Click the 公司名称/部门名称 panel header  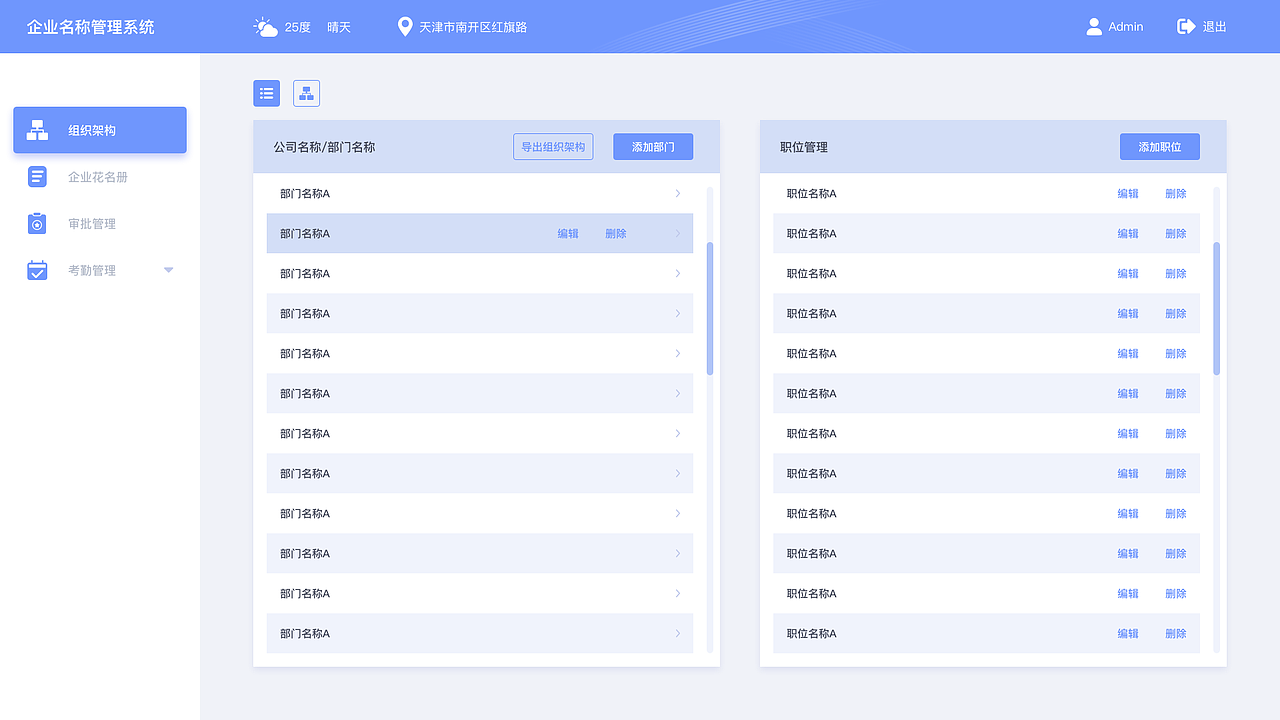(324, 147)
